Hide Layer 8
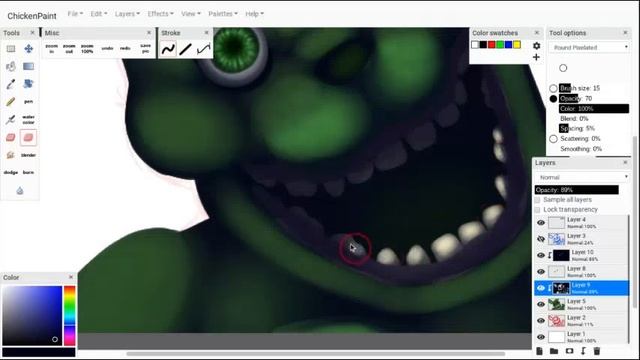Screen dimensions: 640x360 pyautogui.click(x=541, y=272)
